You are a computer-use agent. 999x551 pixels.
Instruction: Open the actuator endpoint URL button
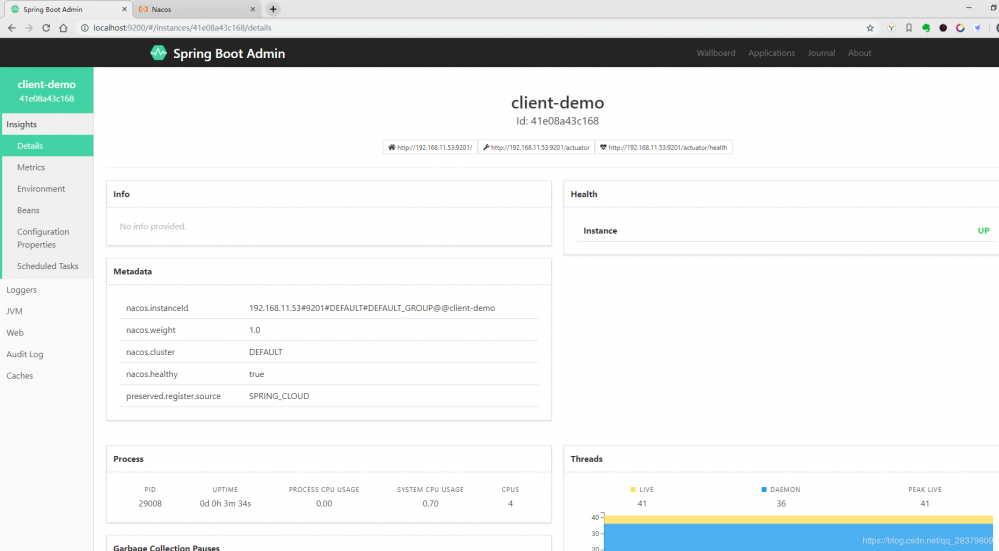[x=536, y=147]
